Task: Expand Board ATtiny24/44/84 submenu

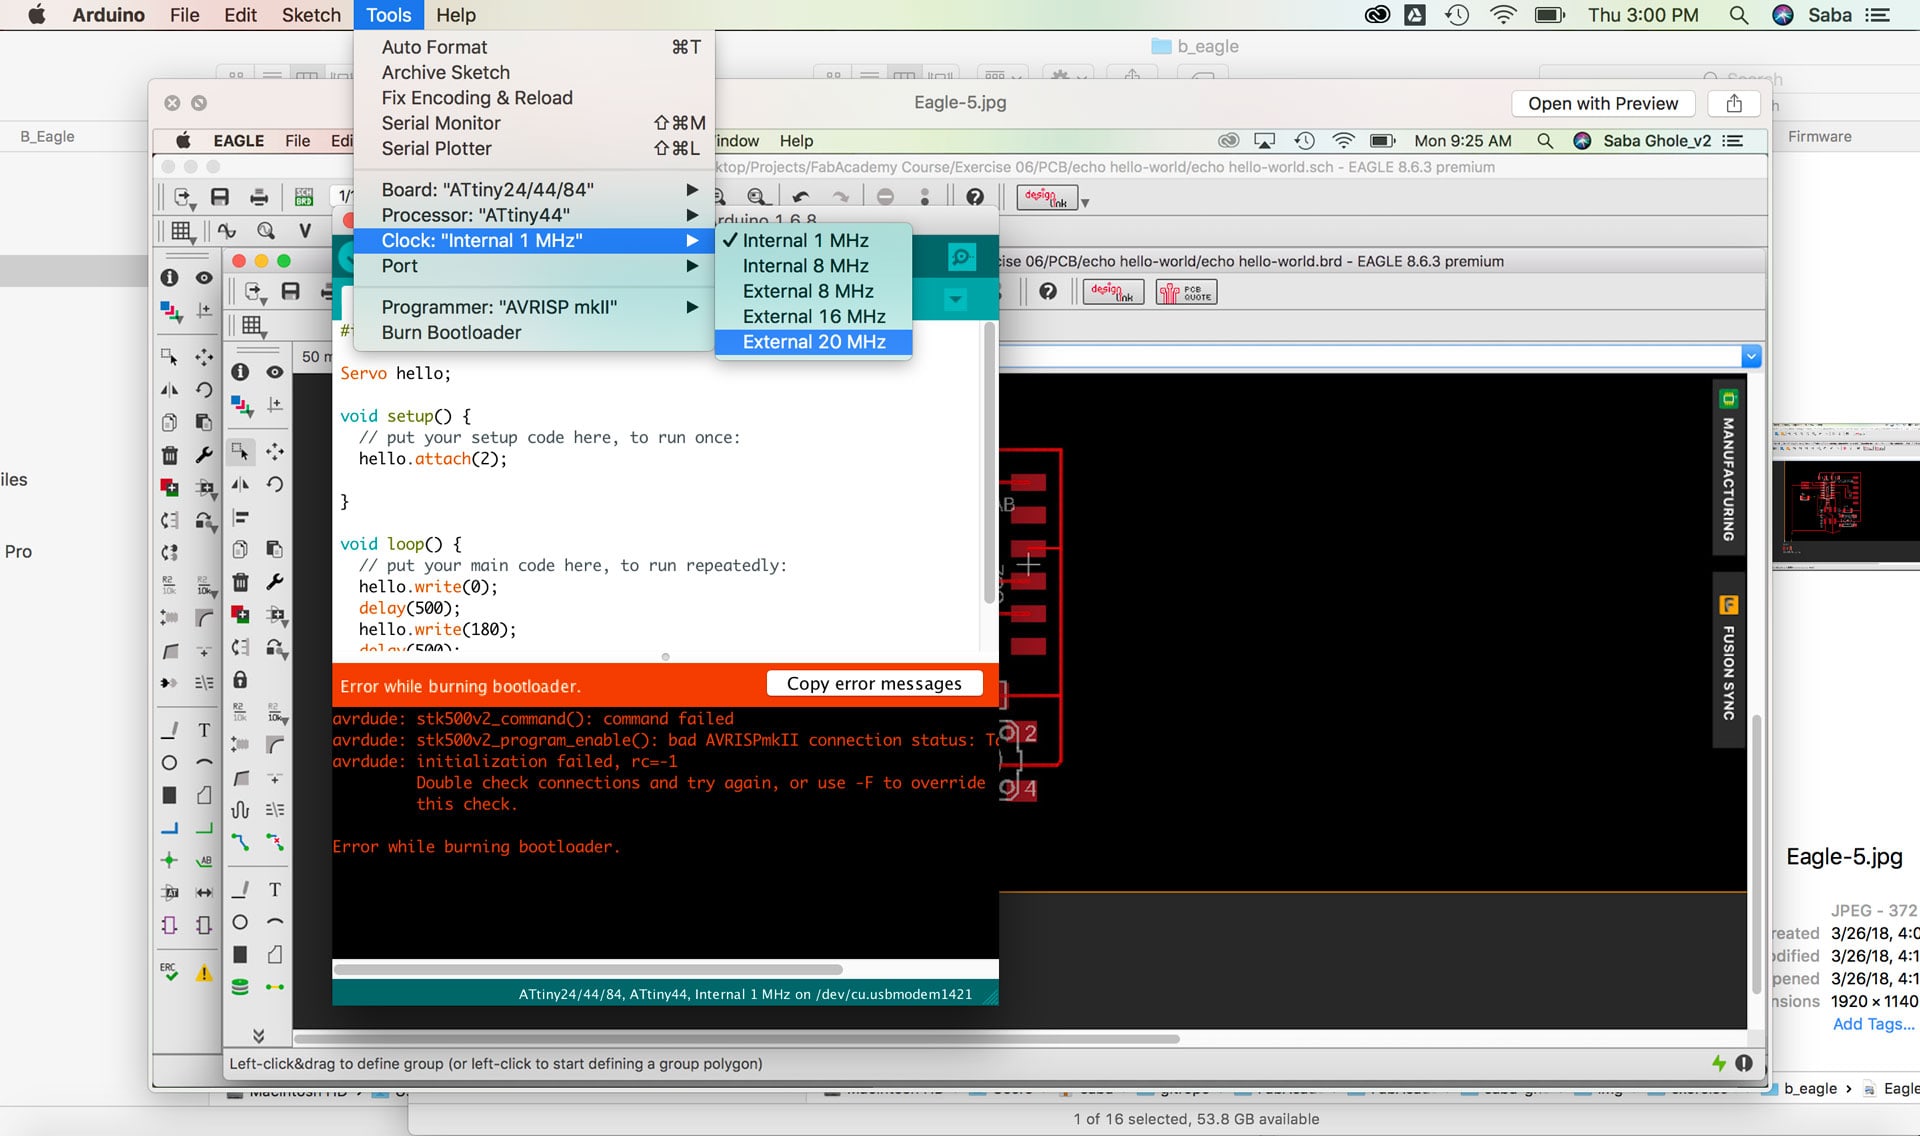Action: [534, 190]
